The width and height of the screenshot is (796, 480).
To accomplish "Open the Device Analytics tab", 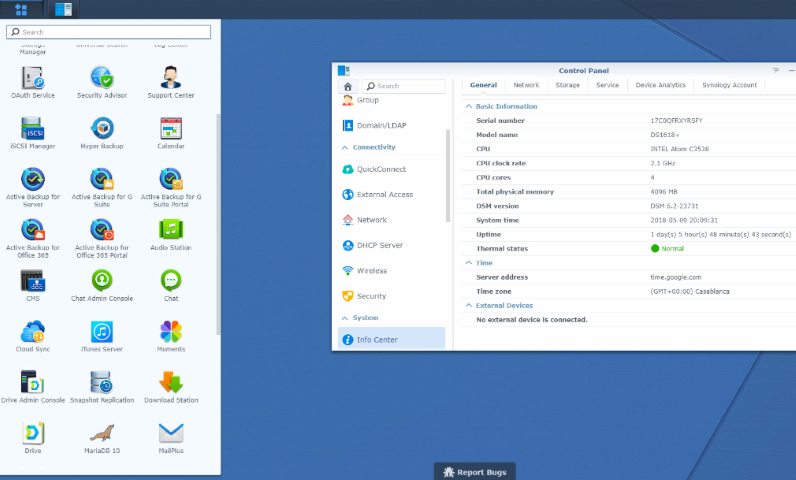I will 660,85.
